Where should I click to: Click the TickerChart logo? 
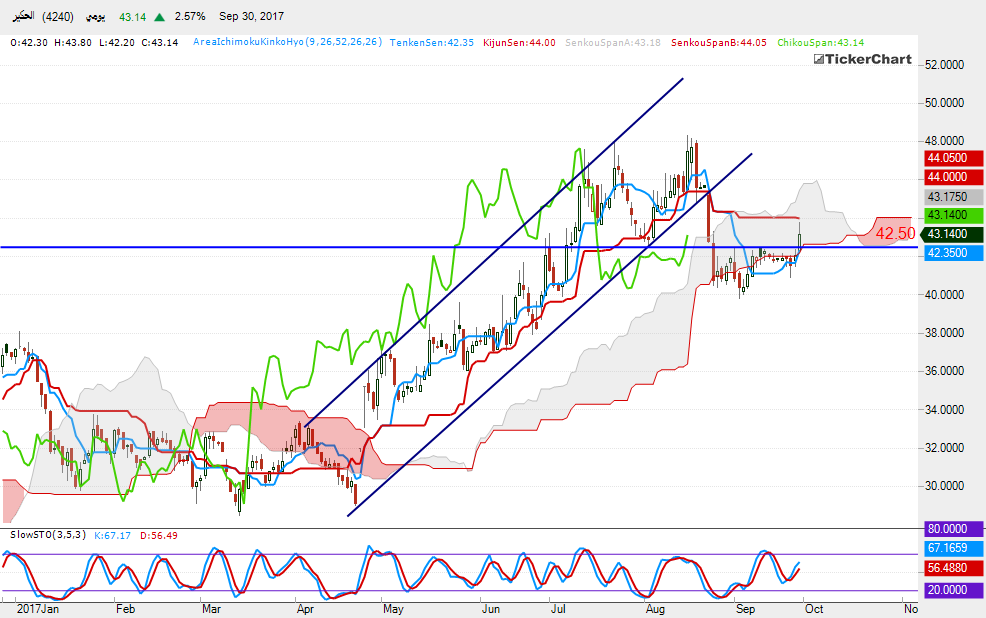click(x=862, y=59)
